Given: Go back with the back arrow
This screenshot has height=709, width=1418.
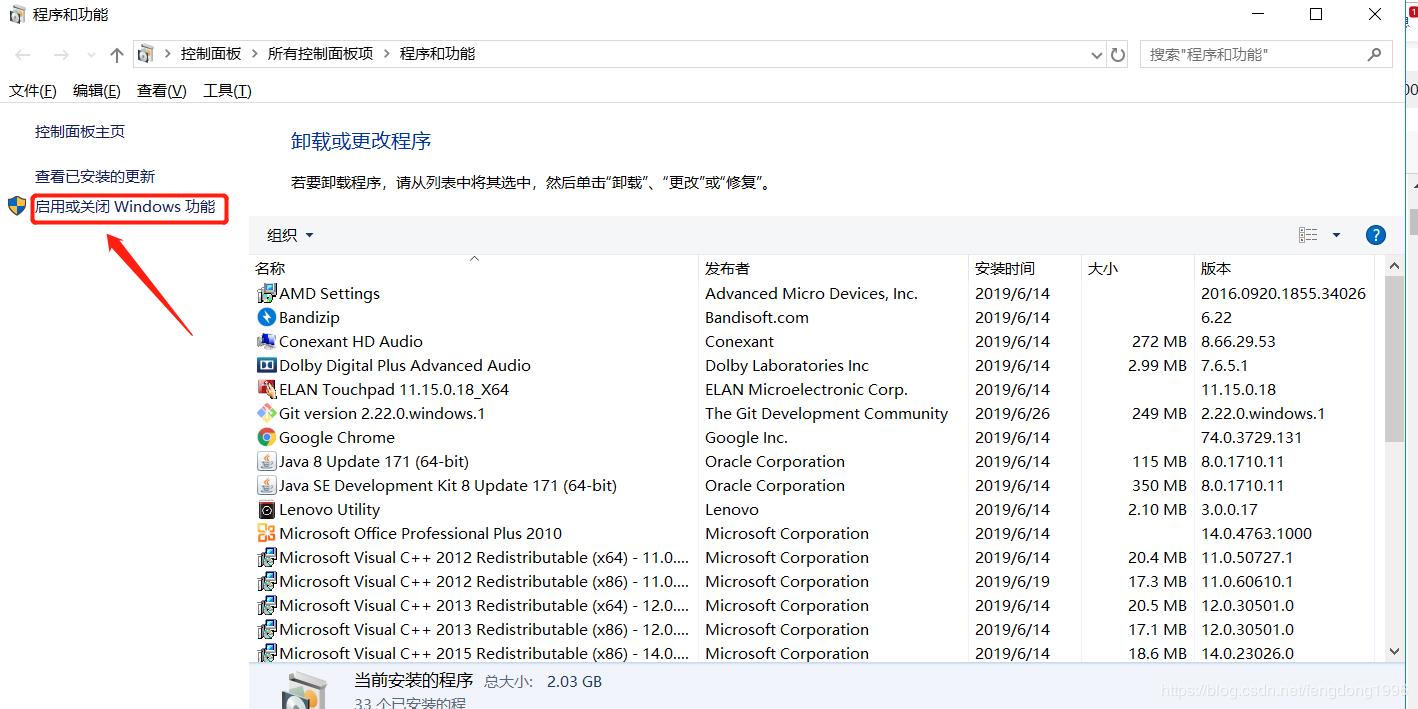Looking at the screenshot, I should pyautogui.click(x=24, y=55).
